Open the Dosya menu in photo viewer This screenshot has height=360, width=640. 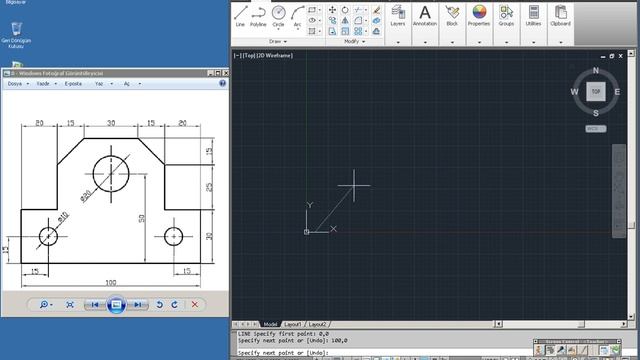point(18,84)
